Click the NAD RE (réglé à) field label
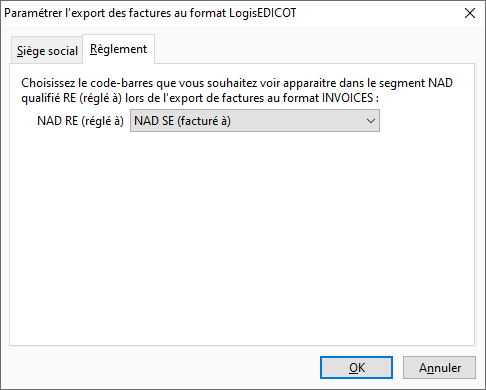 coord(80,121)
